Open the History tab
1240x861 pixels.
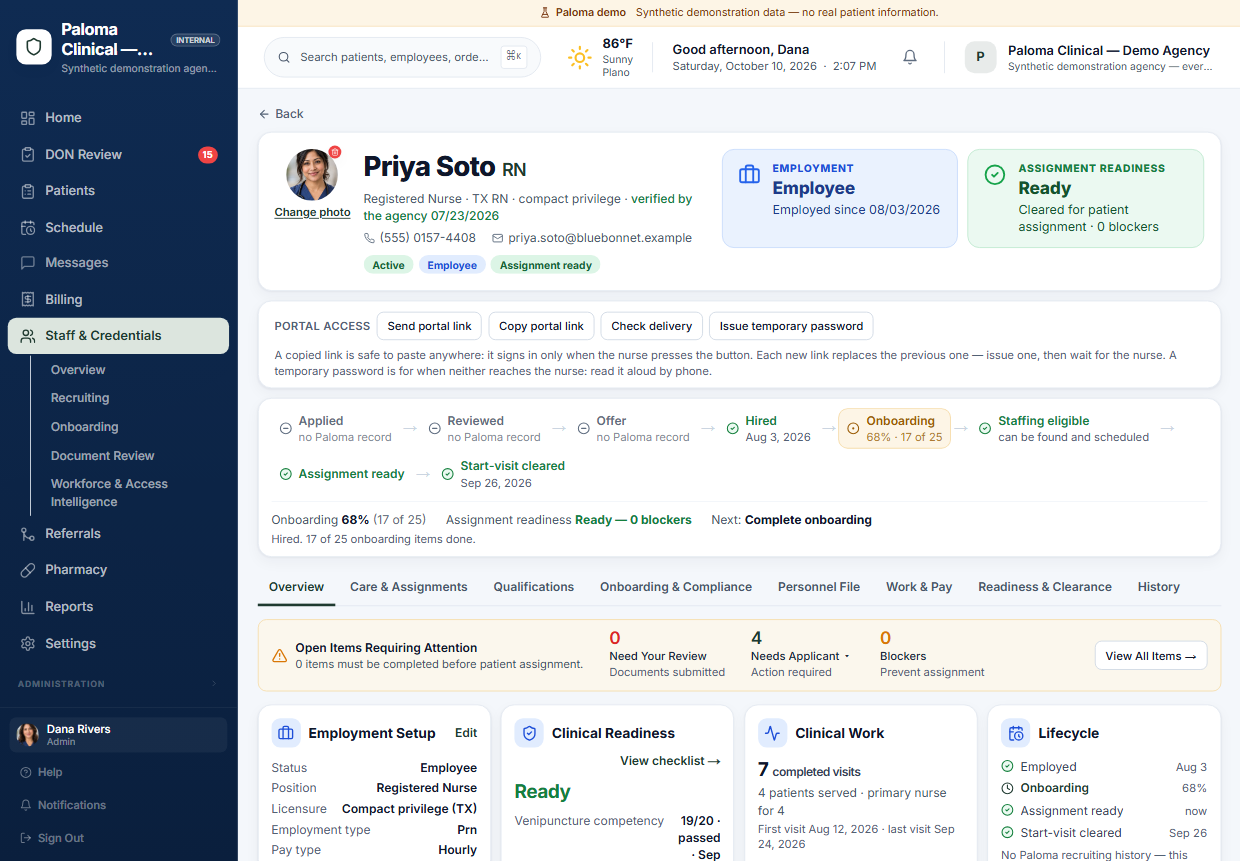point(1159,587)
